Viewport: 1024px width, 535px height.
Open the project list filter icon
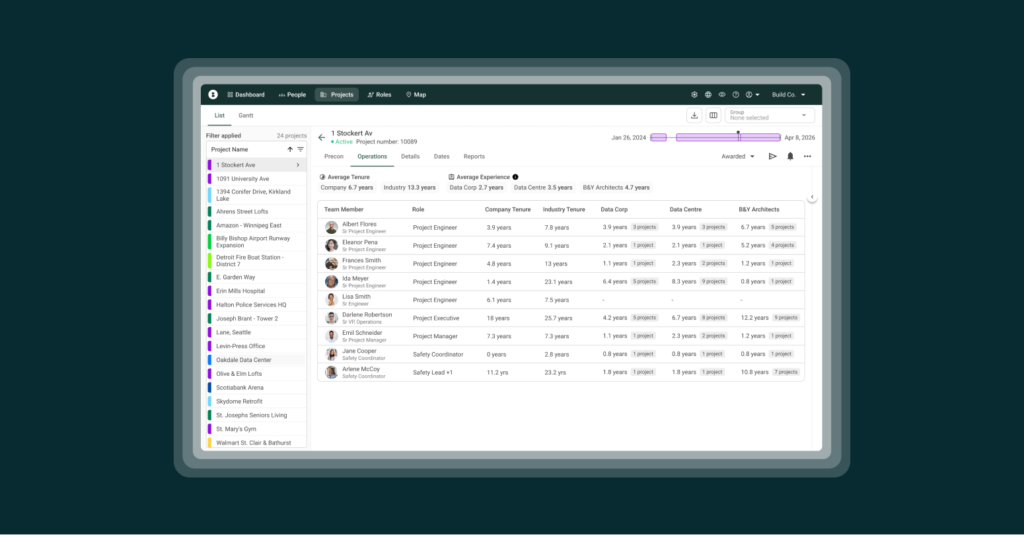pyautogui.click(x=300, y=150)
